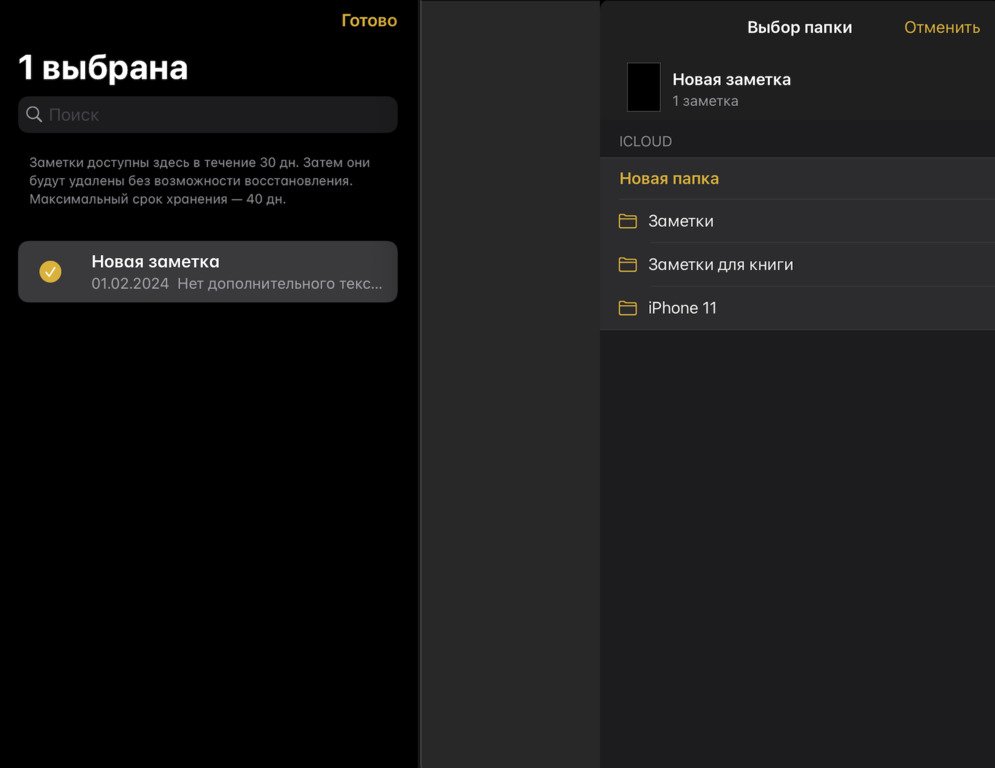Move note to Заметки для книги
The height and width of the screenshot is (768, 995).
tap(797, 265)
